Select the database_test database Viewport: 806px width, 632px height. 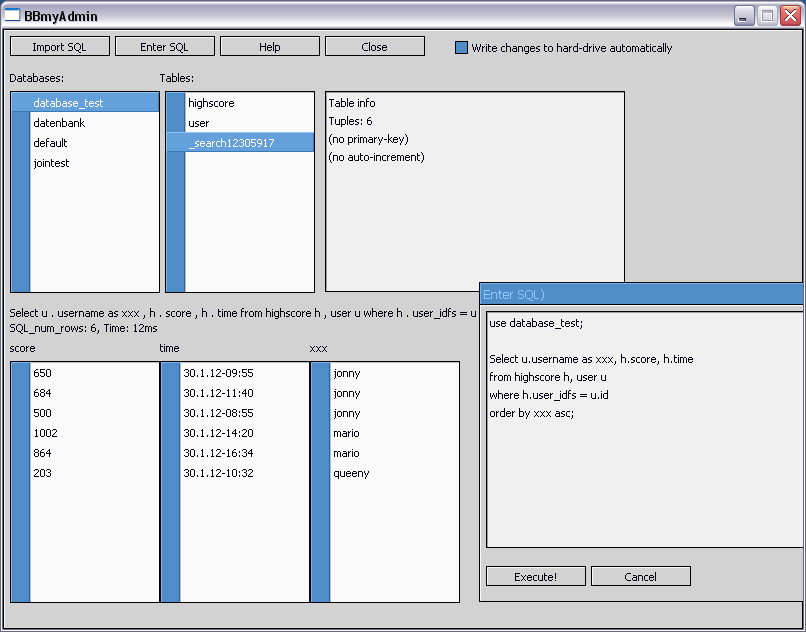(x=68, y=103)
